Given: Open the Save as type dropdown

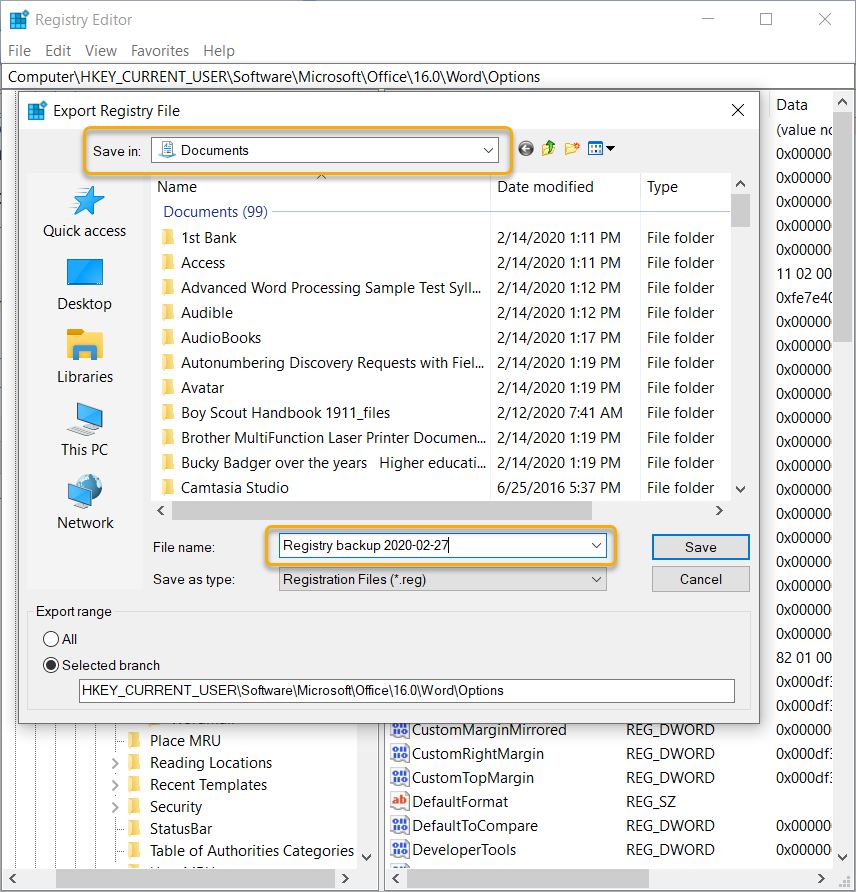Looking at the screenshot, I should tap(443, 580).
